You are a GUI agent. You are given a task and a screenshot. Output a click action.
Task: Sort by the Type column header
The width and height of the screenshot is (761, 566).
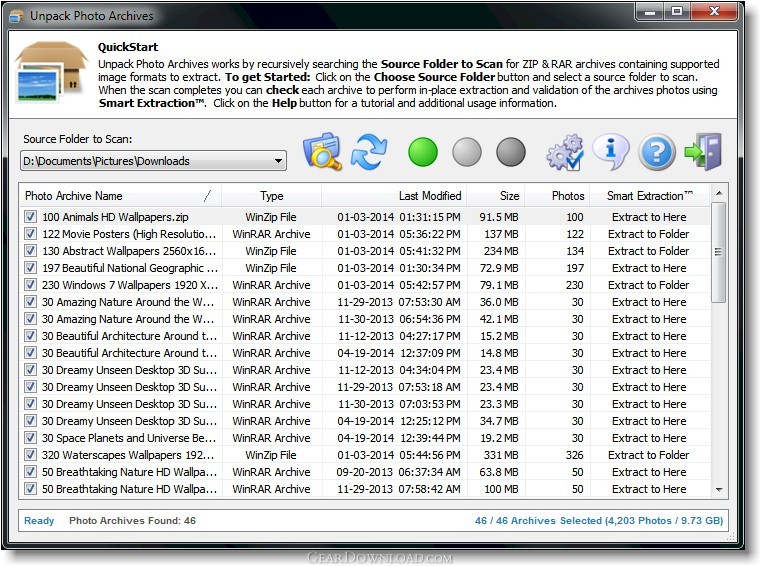coord(271,196)
